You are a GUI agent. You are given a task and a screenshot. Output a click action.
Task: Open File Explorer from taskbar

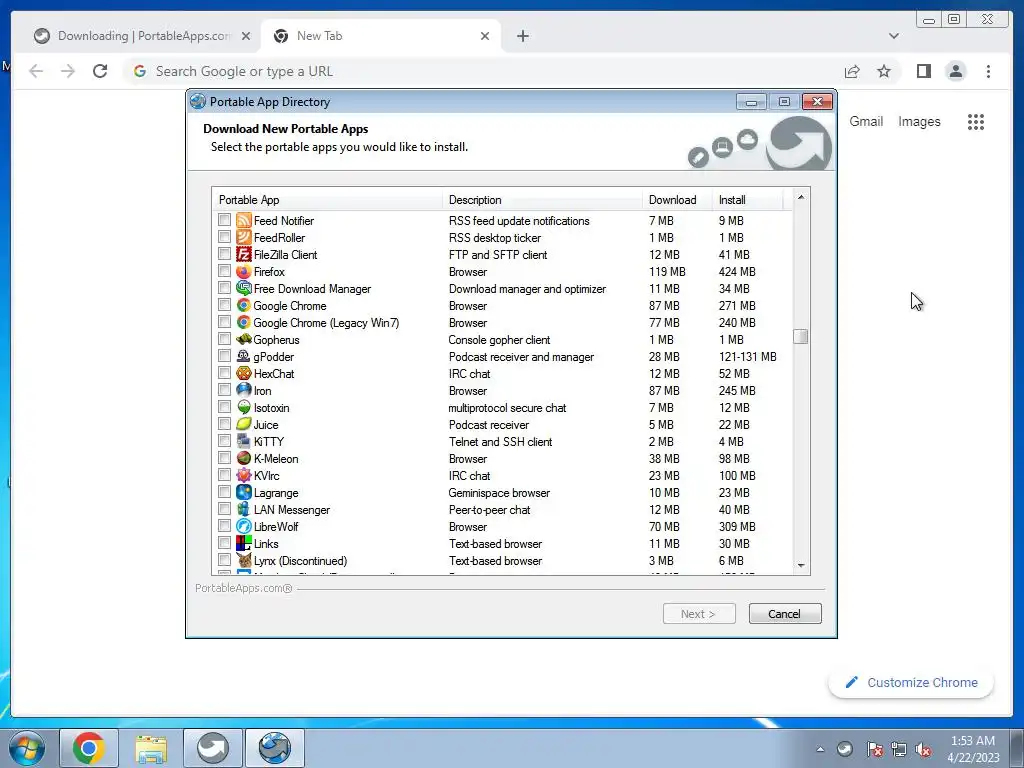(151, 748)
